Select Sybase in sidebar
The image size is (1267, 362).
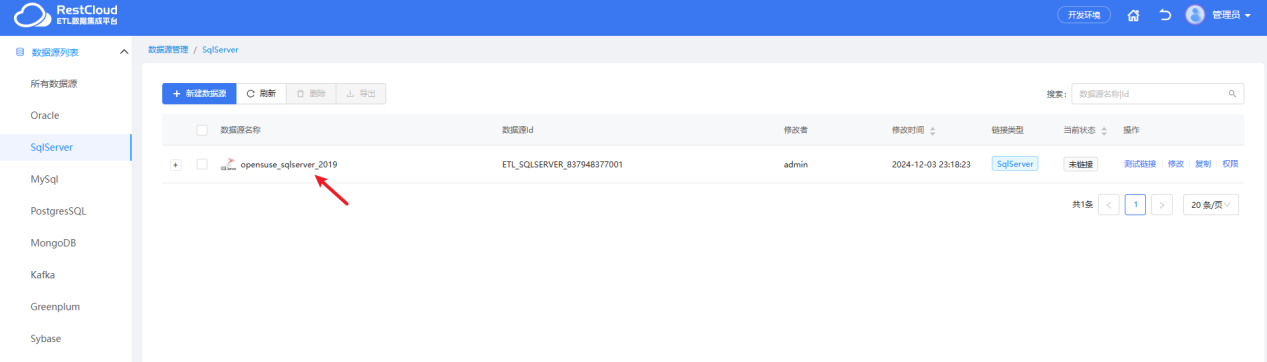[x=65, y=338]
